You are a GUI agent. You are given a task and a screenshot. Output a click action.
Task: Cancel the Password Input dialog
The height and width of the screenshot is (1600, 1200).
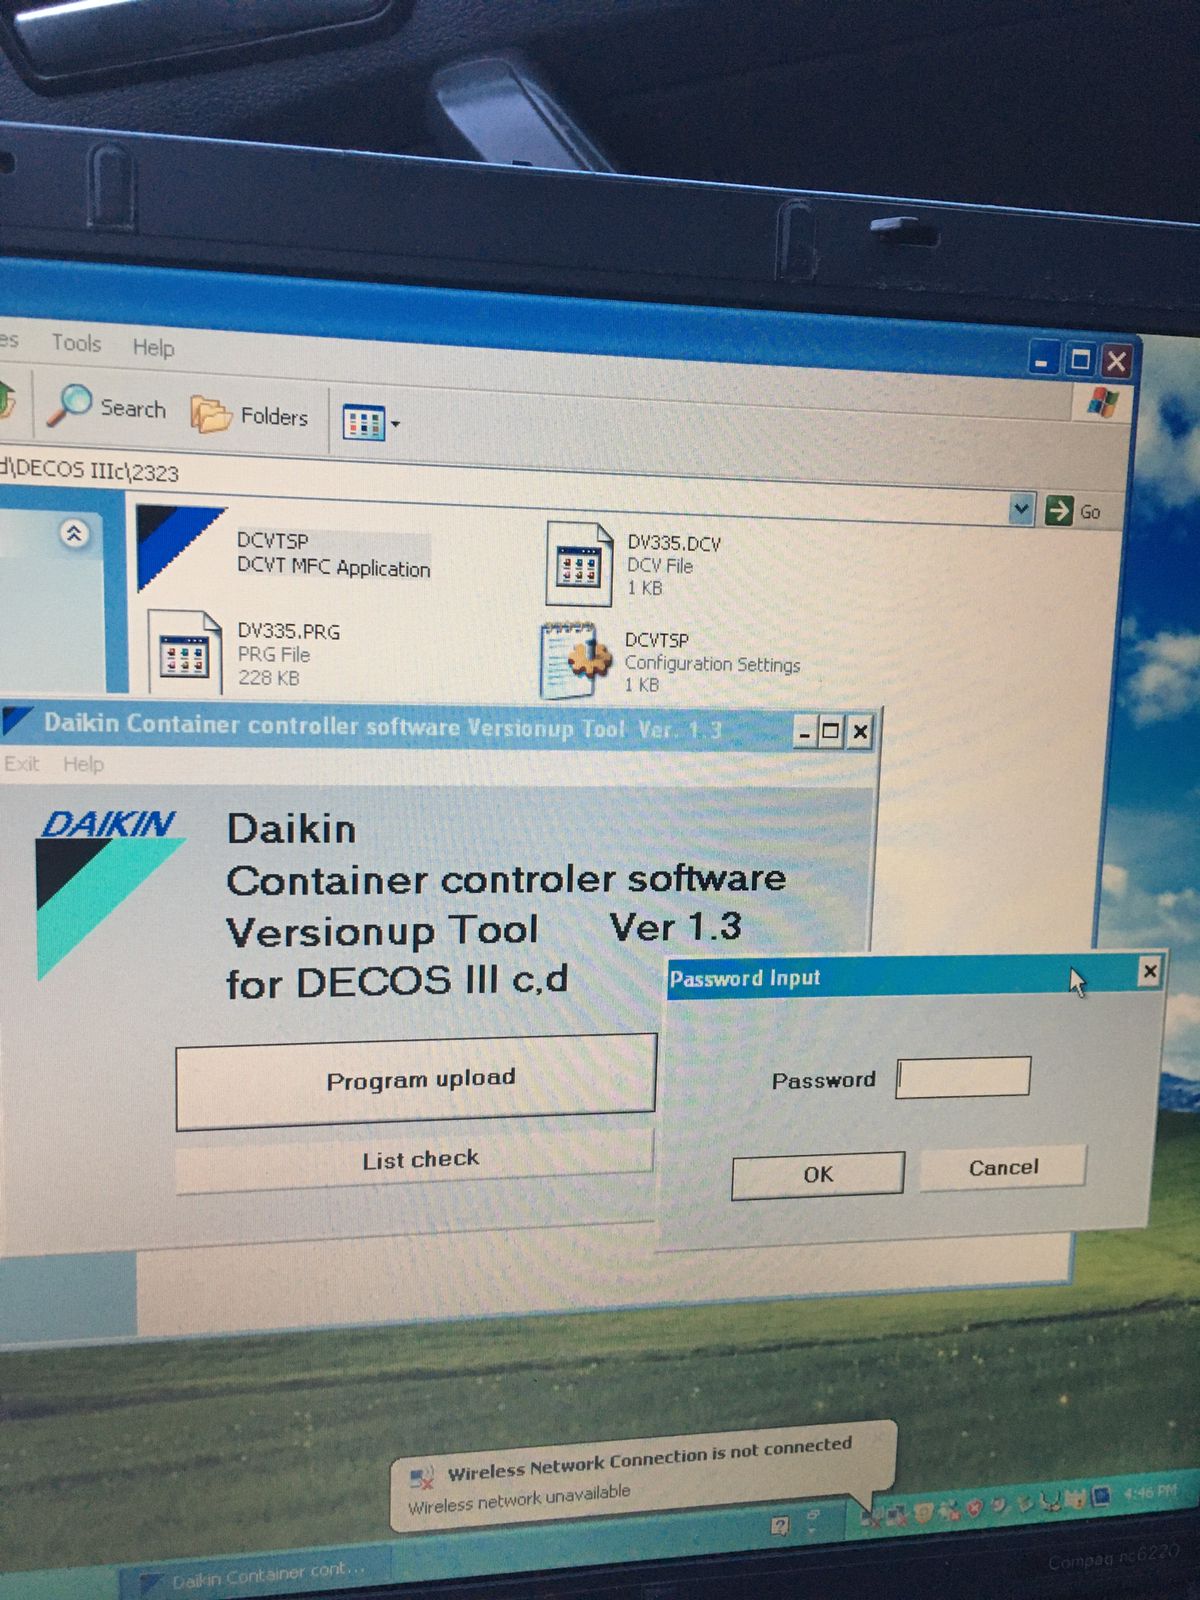pyautogui.click(x=1003, y=1167)
